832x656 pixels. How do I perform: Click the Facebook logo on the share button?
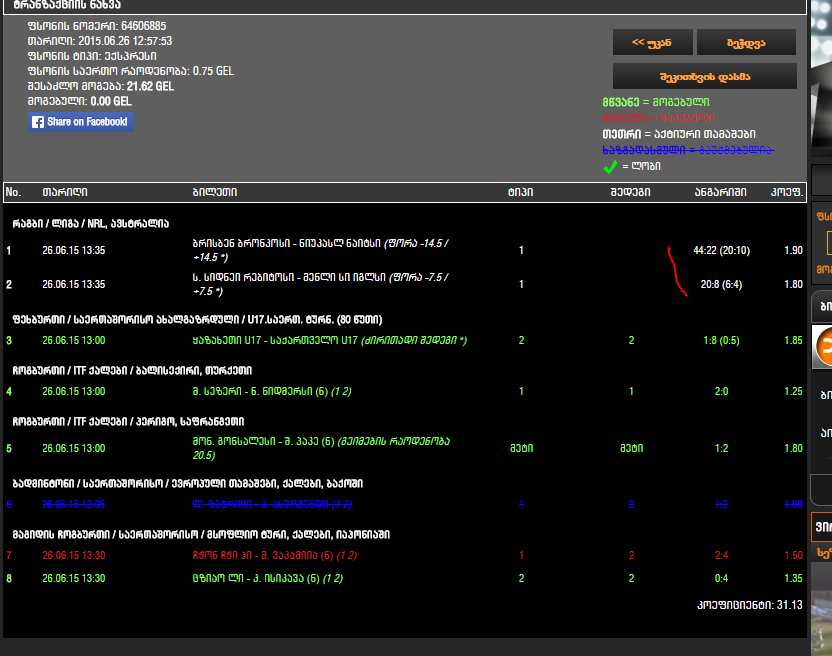(38, 122)
